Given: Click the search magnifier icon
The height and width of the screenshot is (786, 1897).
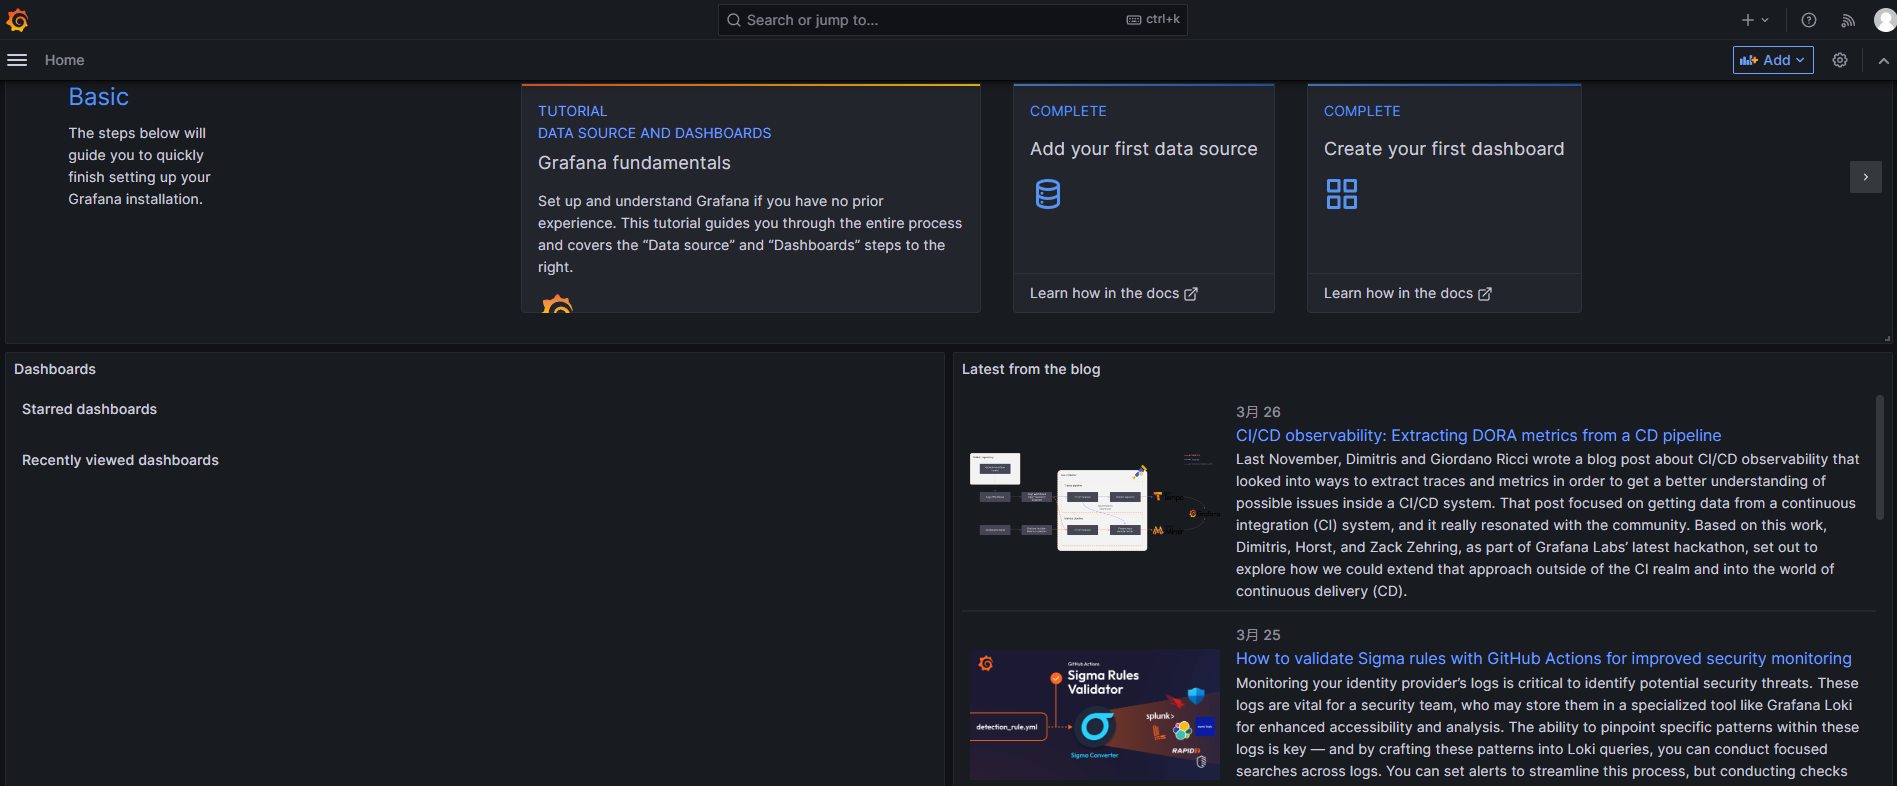Looking at the screenshot, I should pos(734,20).
